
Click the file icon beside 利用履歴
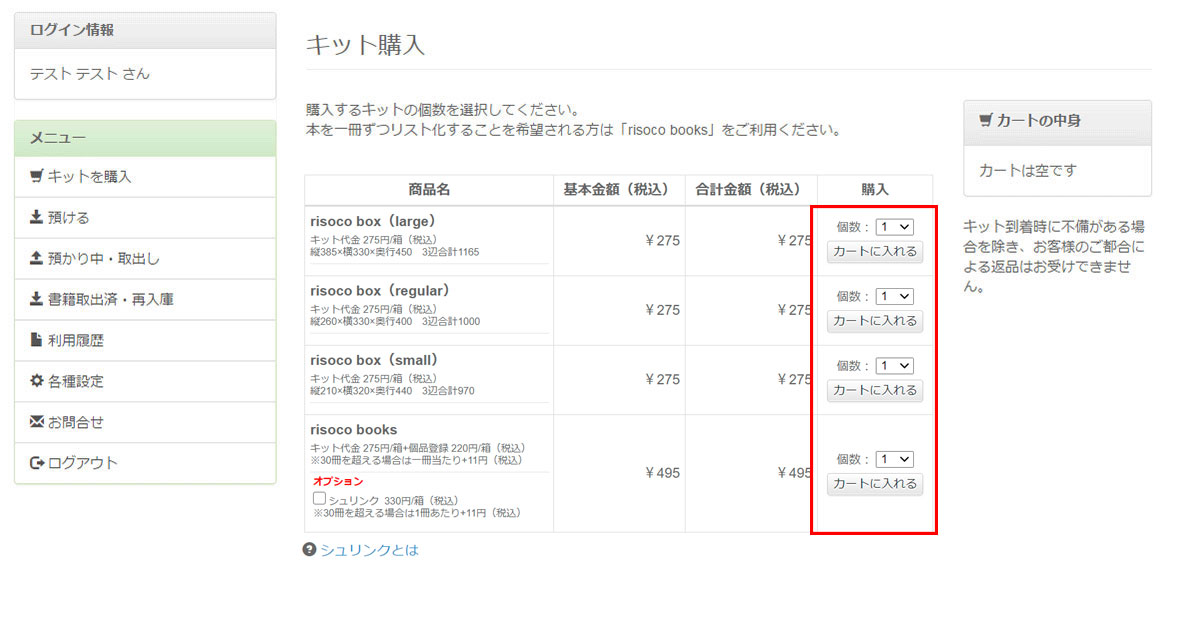click(37, 340)
